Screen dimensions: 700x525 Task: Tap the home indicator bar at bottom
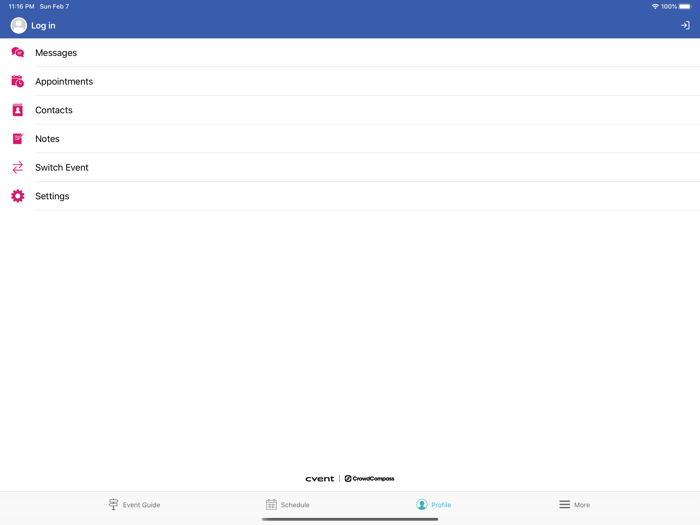point(350,519)
